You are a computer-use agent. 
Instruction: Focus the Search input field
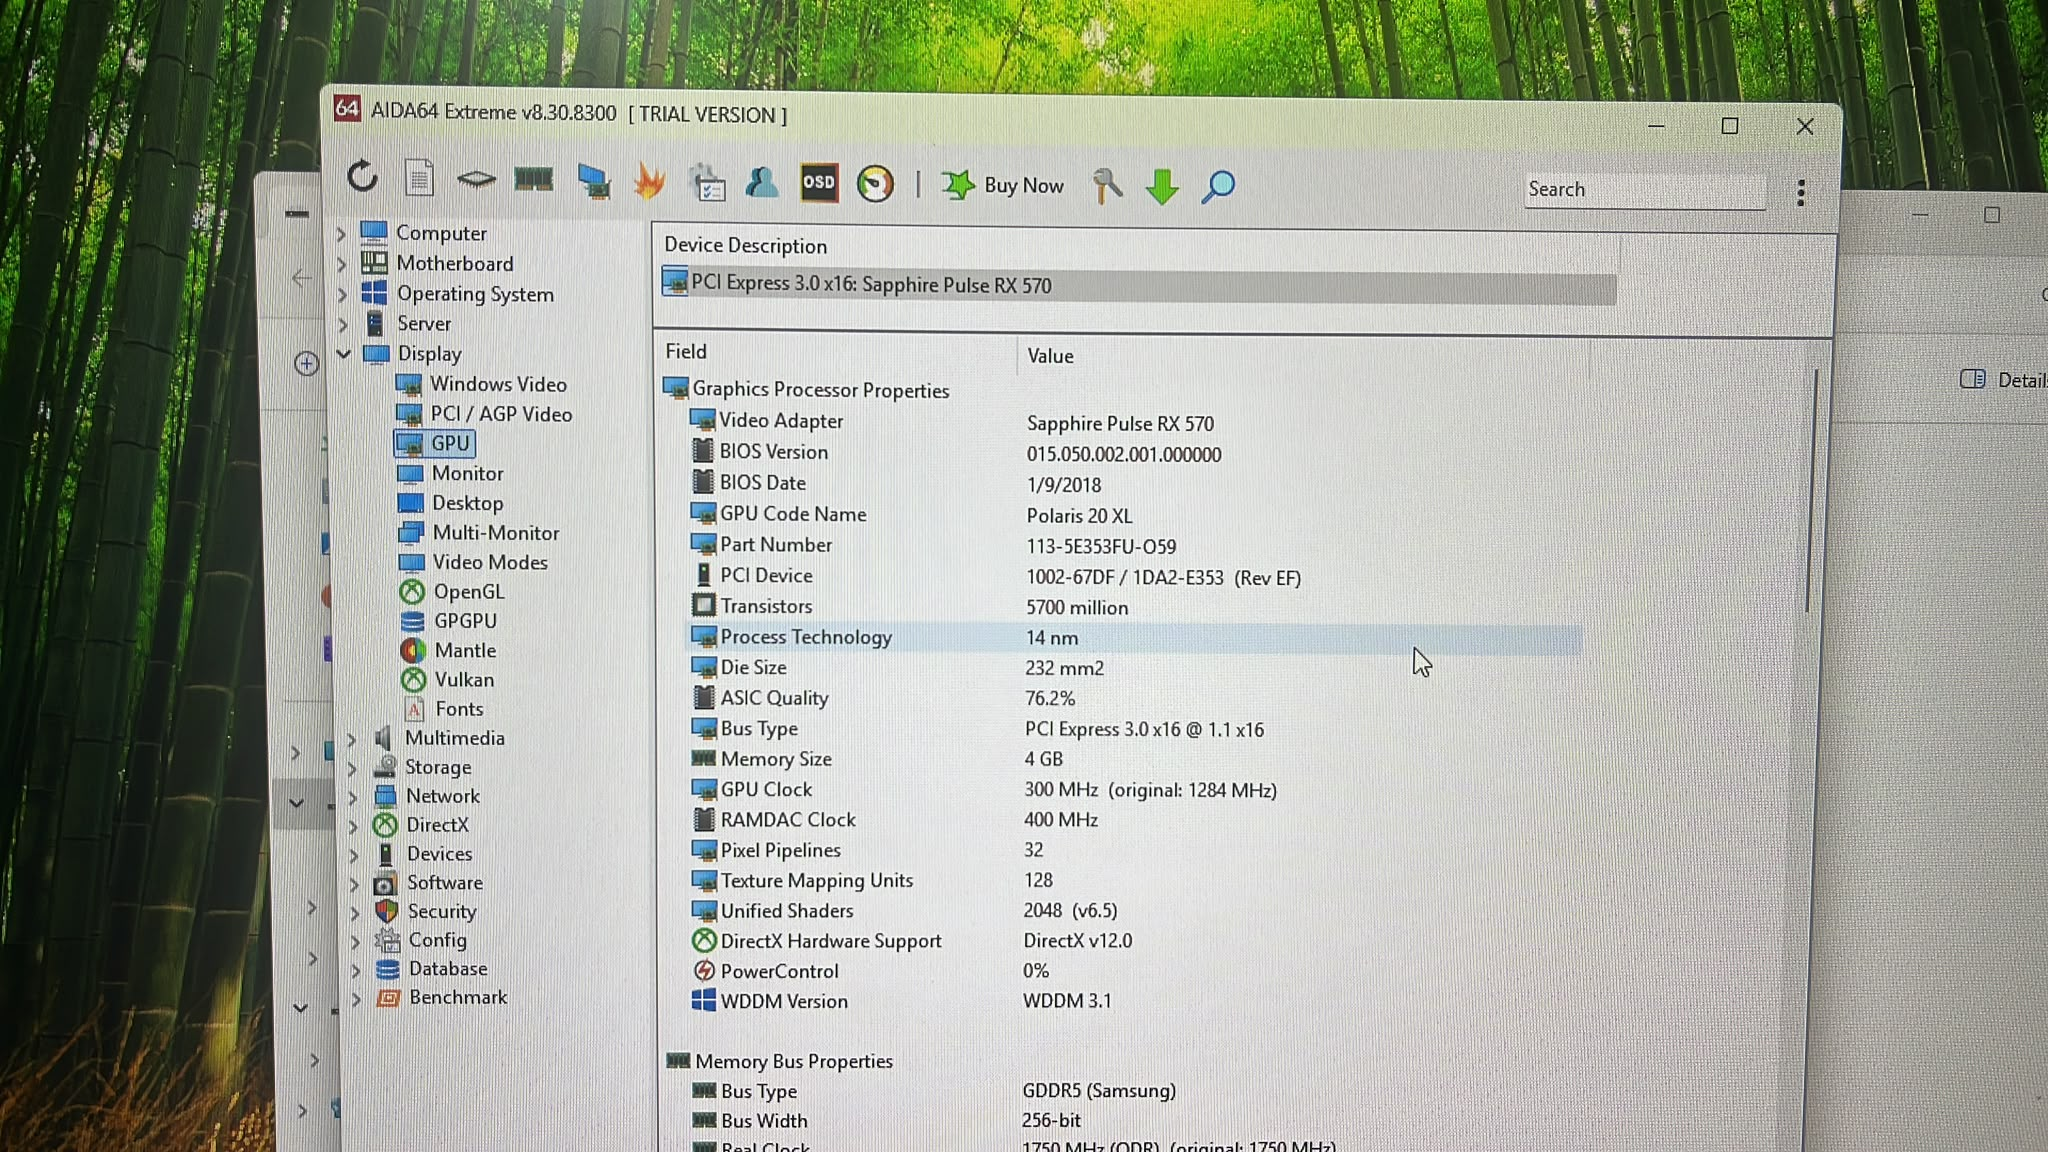click(x=1644, y=190)
